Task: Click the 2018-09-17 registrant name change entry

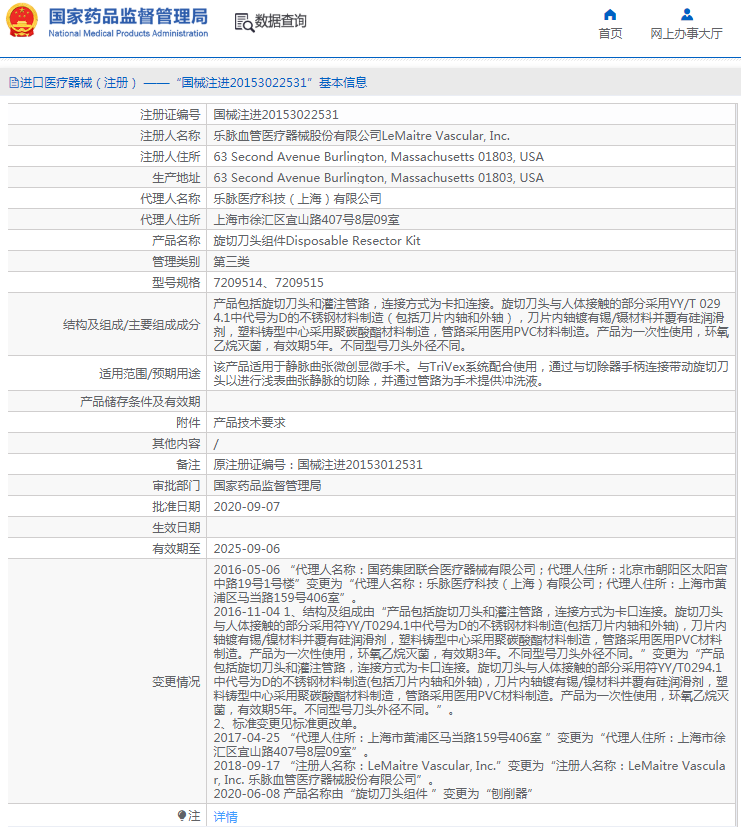Action: (x=469, y=772)
